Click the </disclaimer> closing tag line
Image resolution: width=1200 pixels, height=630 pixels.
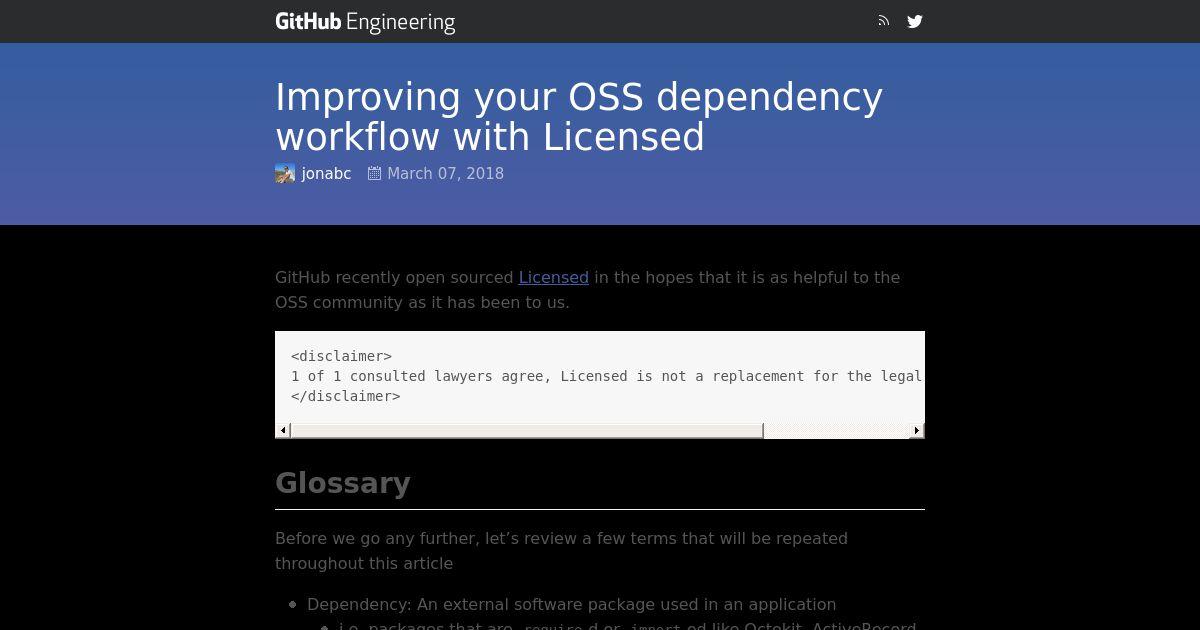point(345,396)
